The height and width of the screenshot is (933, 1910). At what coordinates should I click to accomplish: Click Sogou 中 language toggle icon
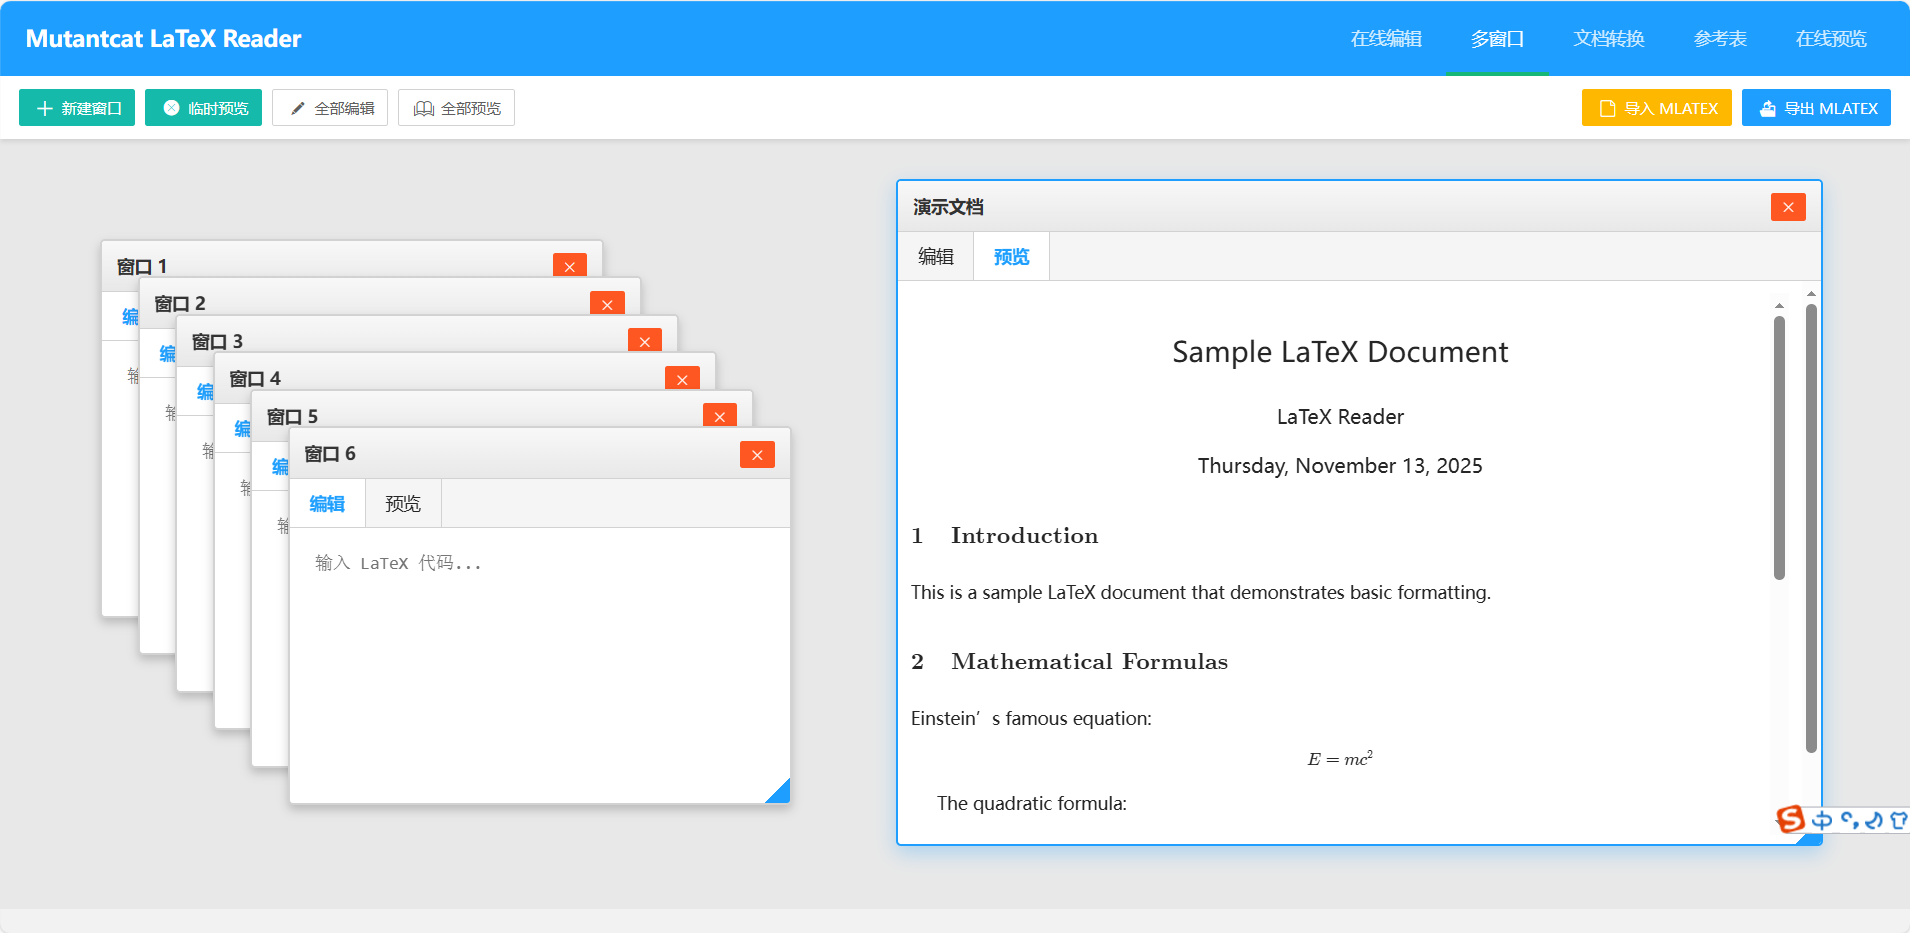coord(1822,820)
